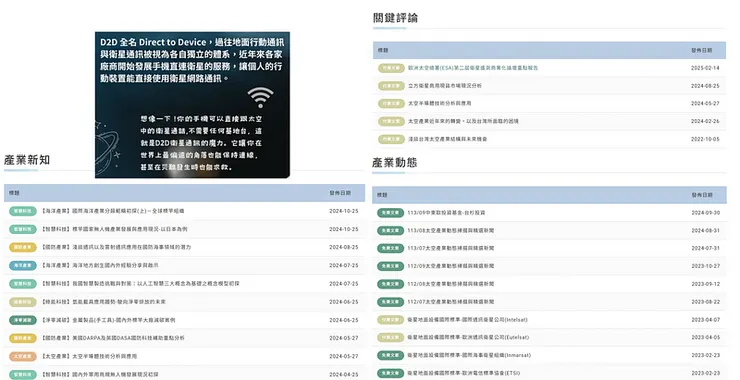Click the 免費文章 tag on ETSI row

(x=391, y=373)
